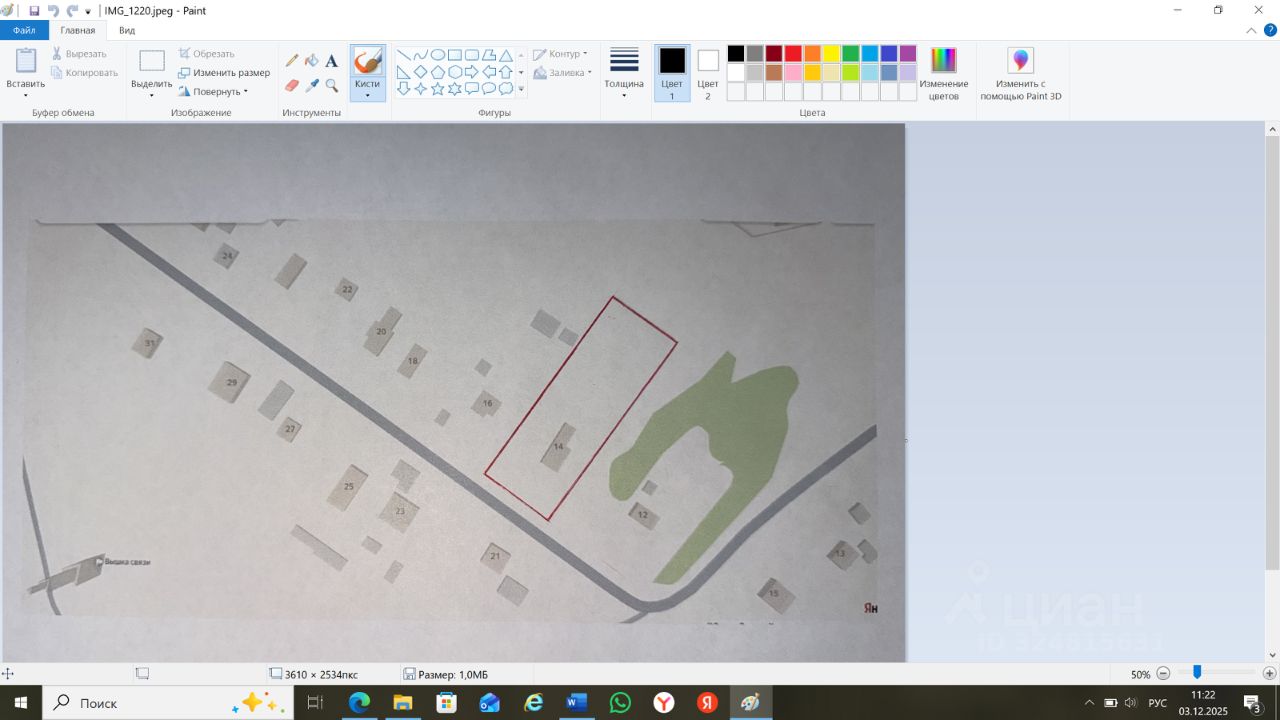Viewport: 1280px width, 720px height.
Task: Click the Вырезать cut button
Action: (79, 54)
